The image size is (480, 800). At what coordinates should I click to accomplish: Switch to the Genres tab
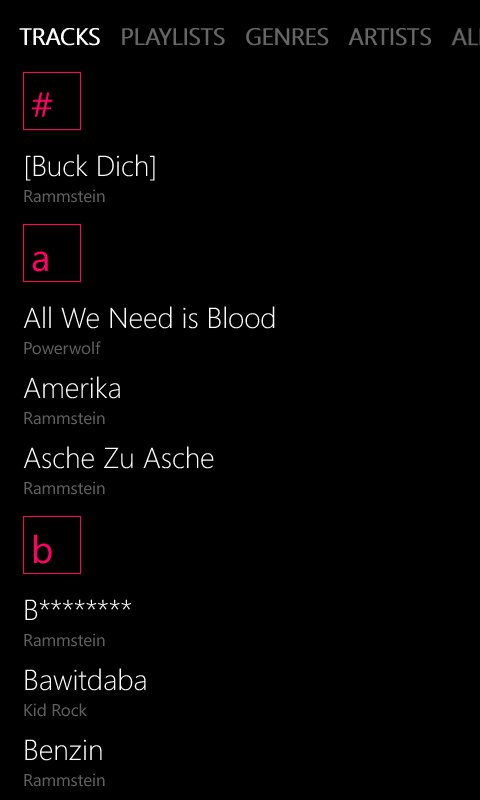(x=287, y=37)
